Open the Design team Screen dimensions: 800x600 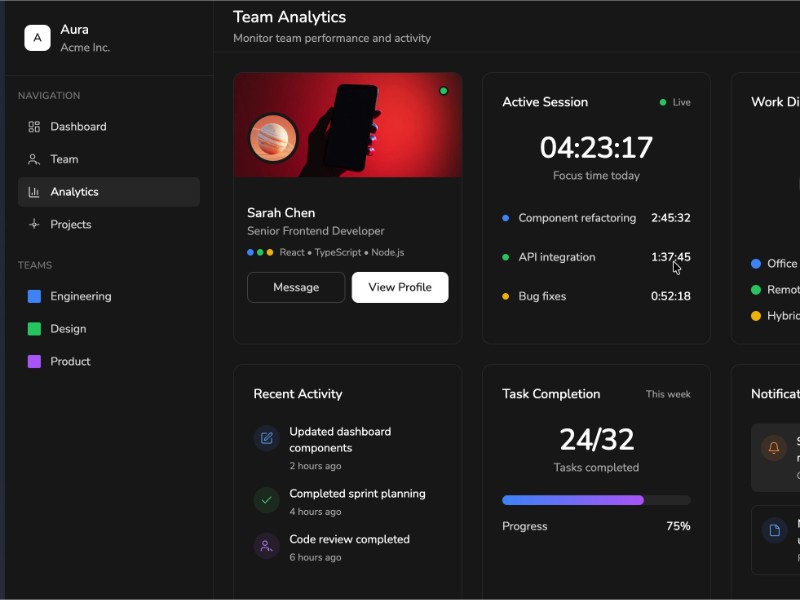point(109,329)
